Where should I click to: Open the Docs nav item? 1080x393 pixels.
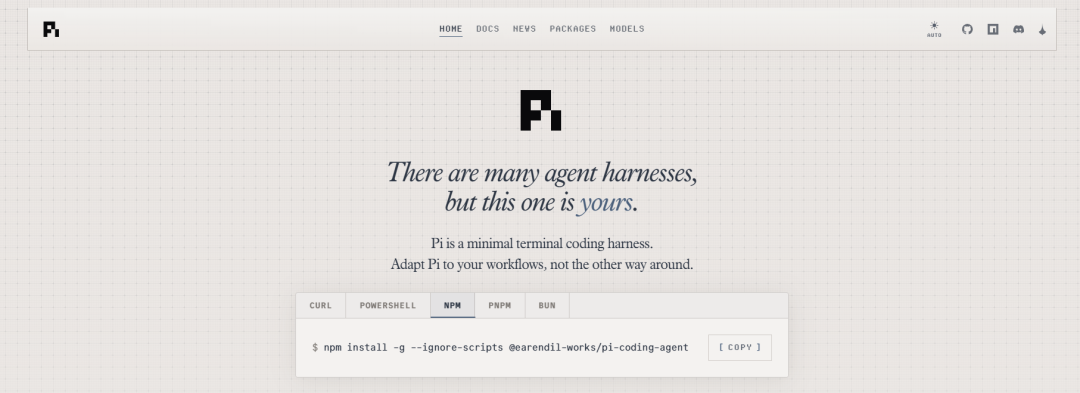(488, 29)
